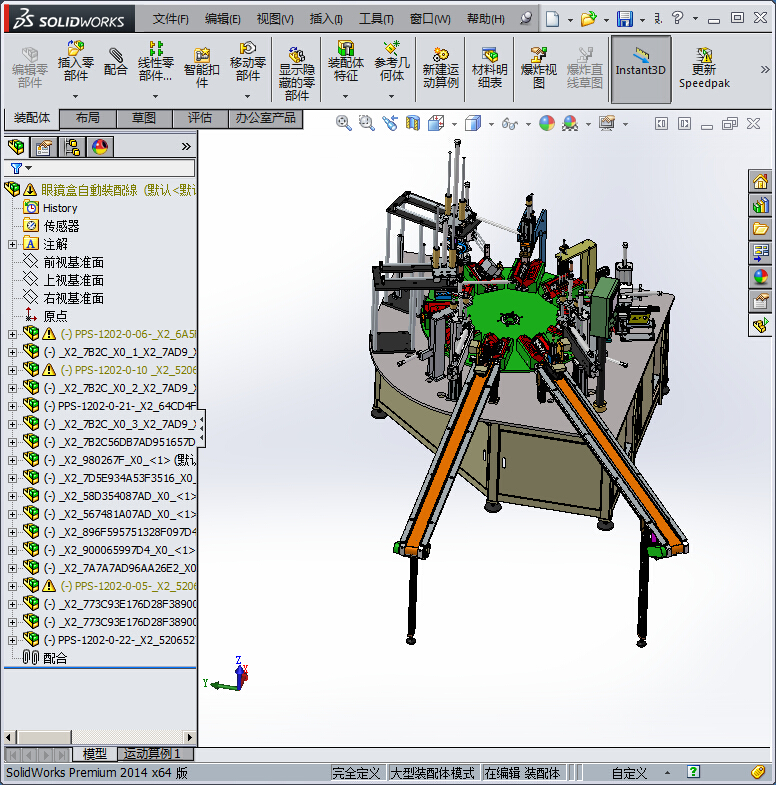Image resolution: width=776 pixels, height=785 pixels.
Task: Expand the PPS-1202-0-22 component node
Action: 12,640
